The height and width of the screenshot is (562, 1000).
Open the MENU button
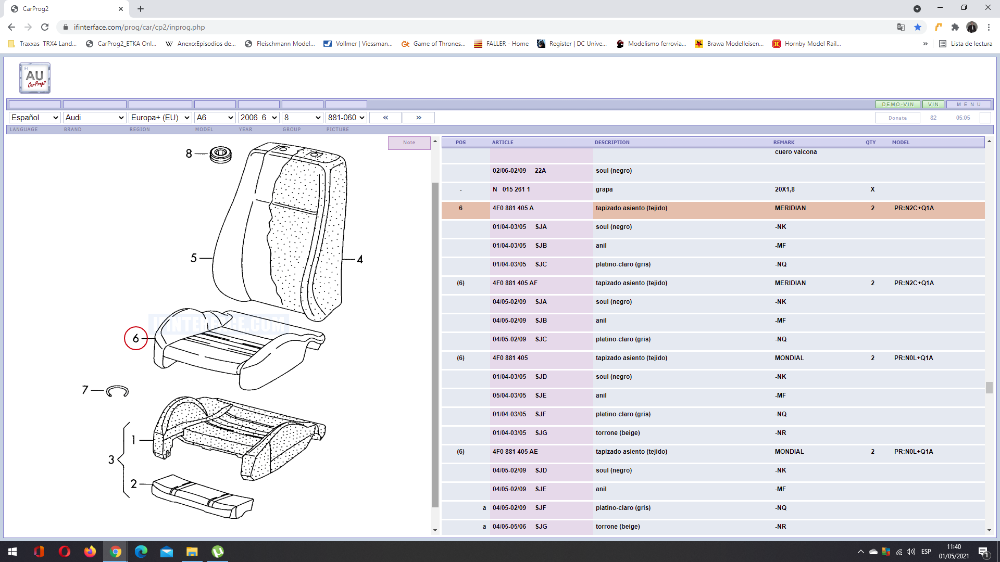coord(969,105)
